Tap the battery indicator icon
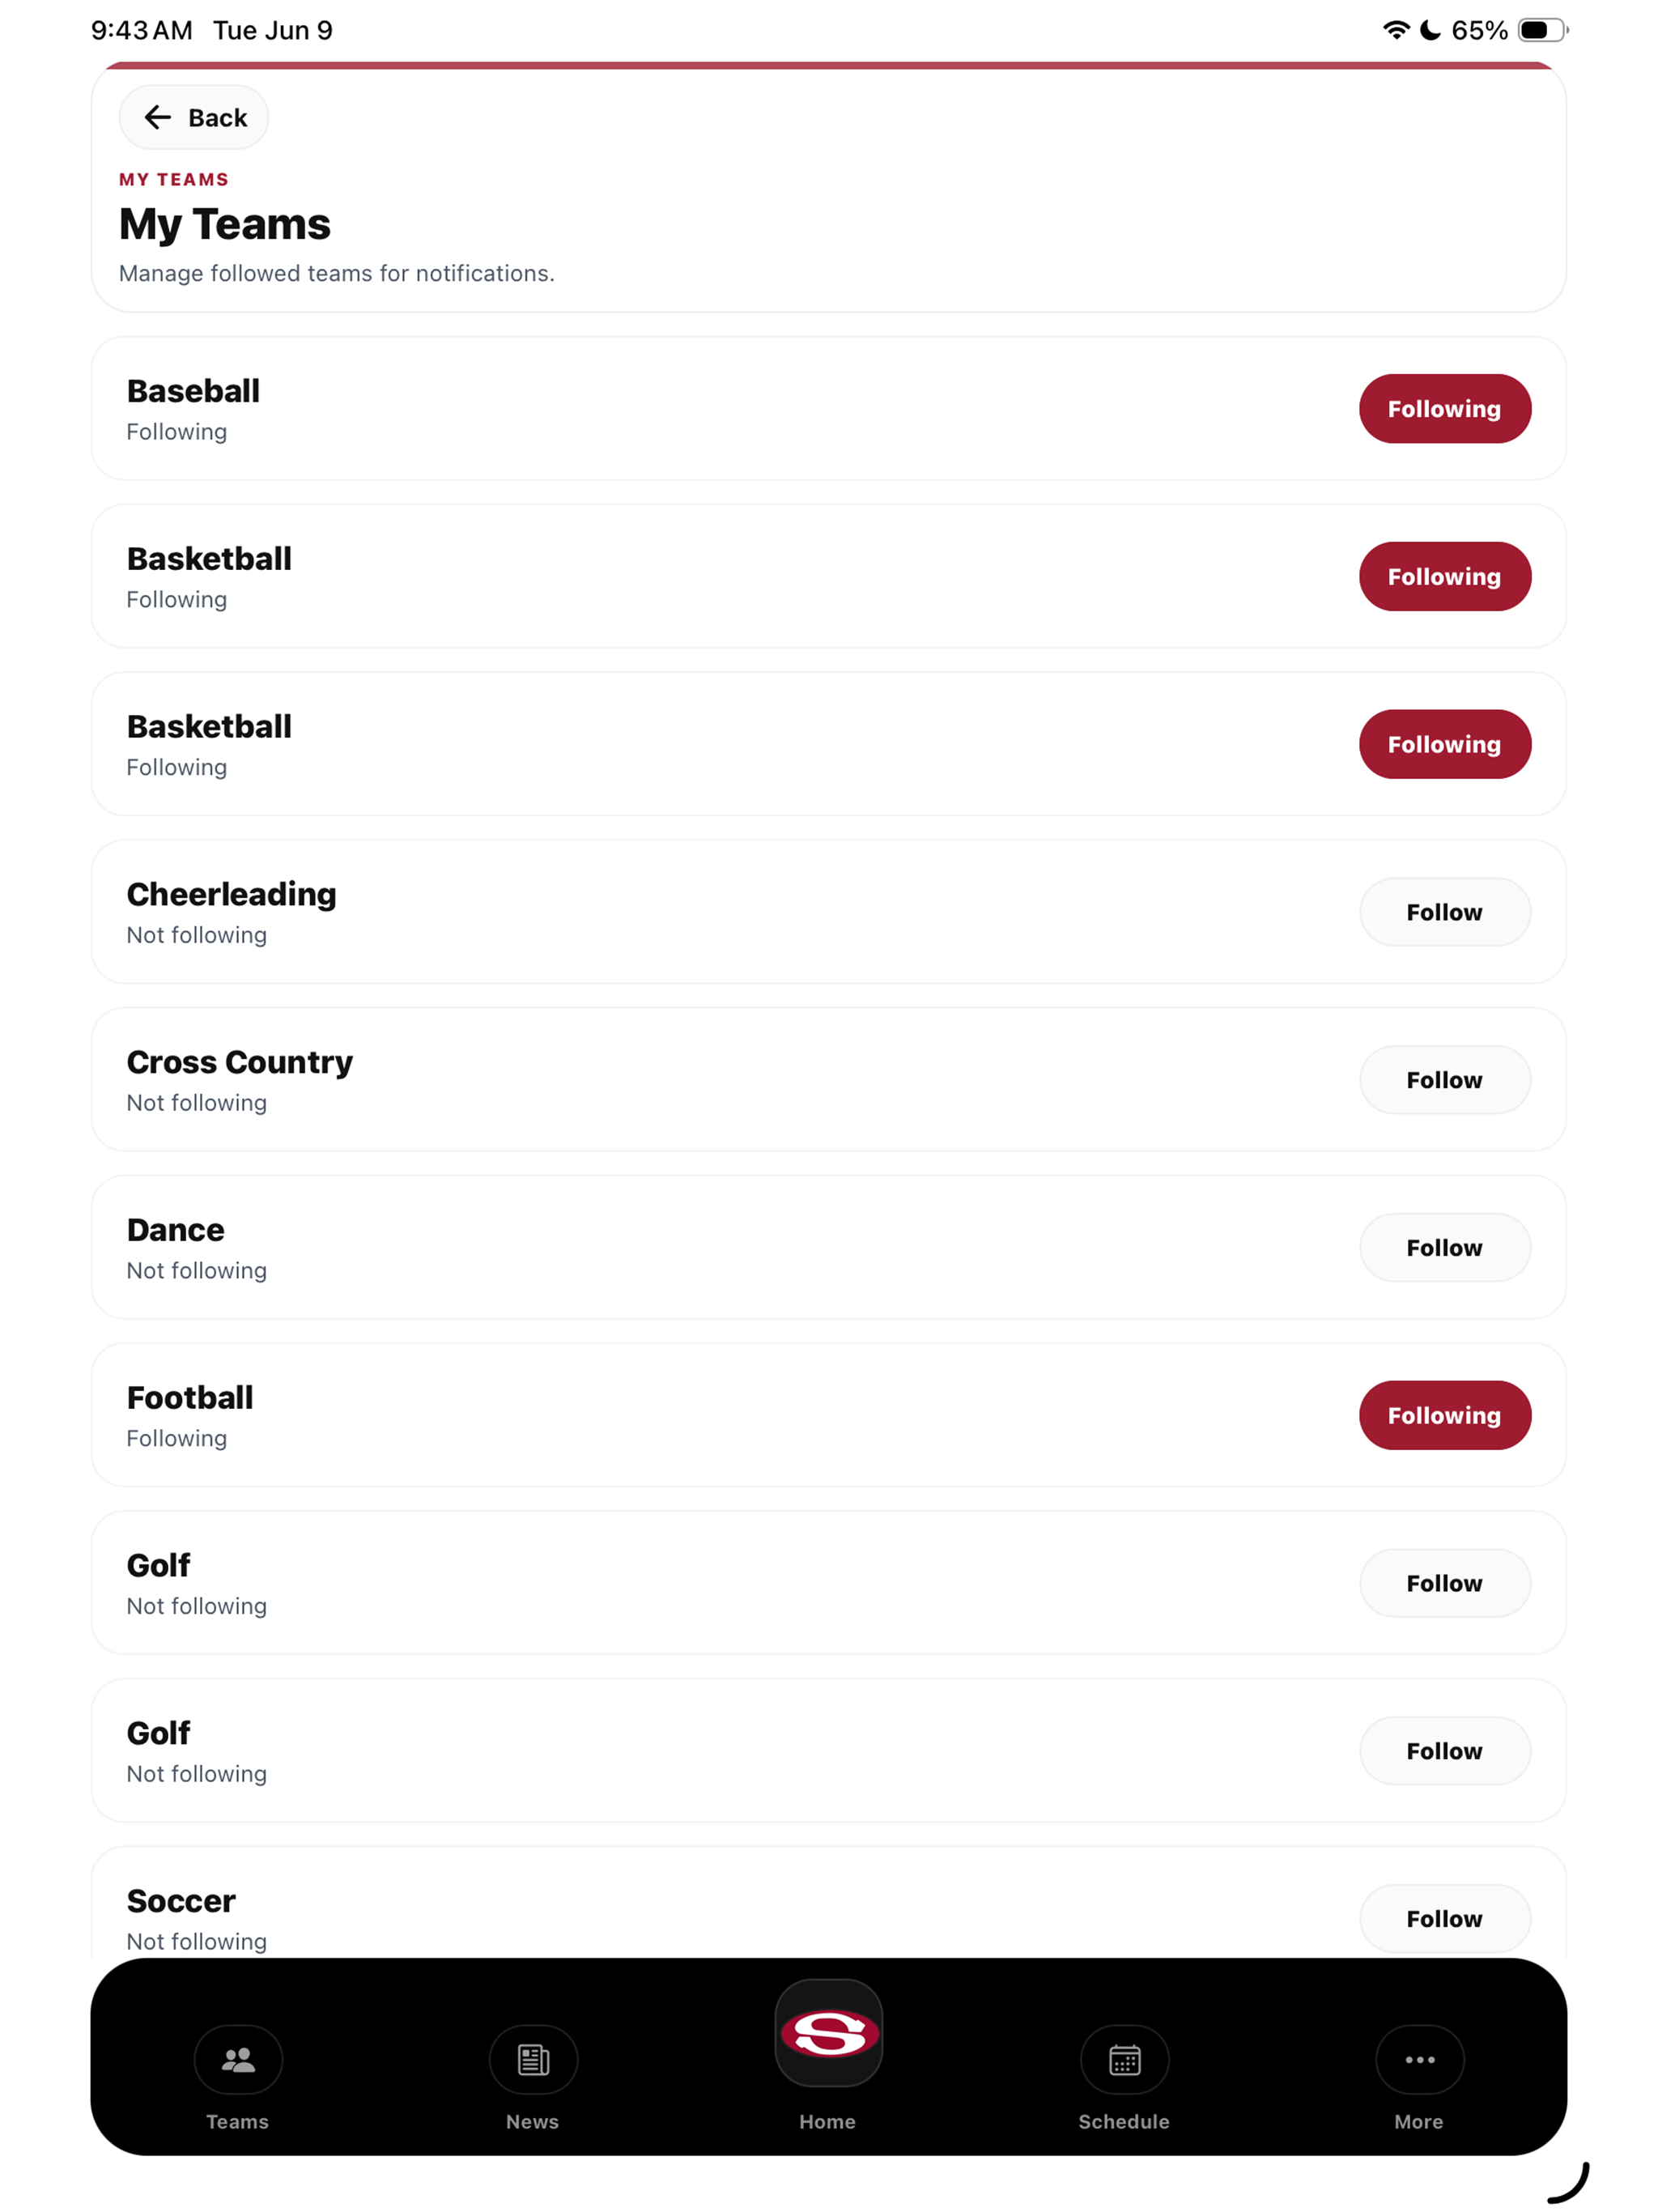 [1542, 30]
